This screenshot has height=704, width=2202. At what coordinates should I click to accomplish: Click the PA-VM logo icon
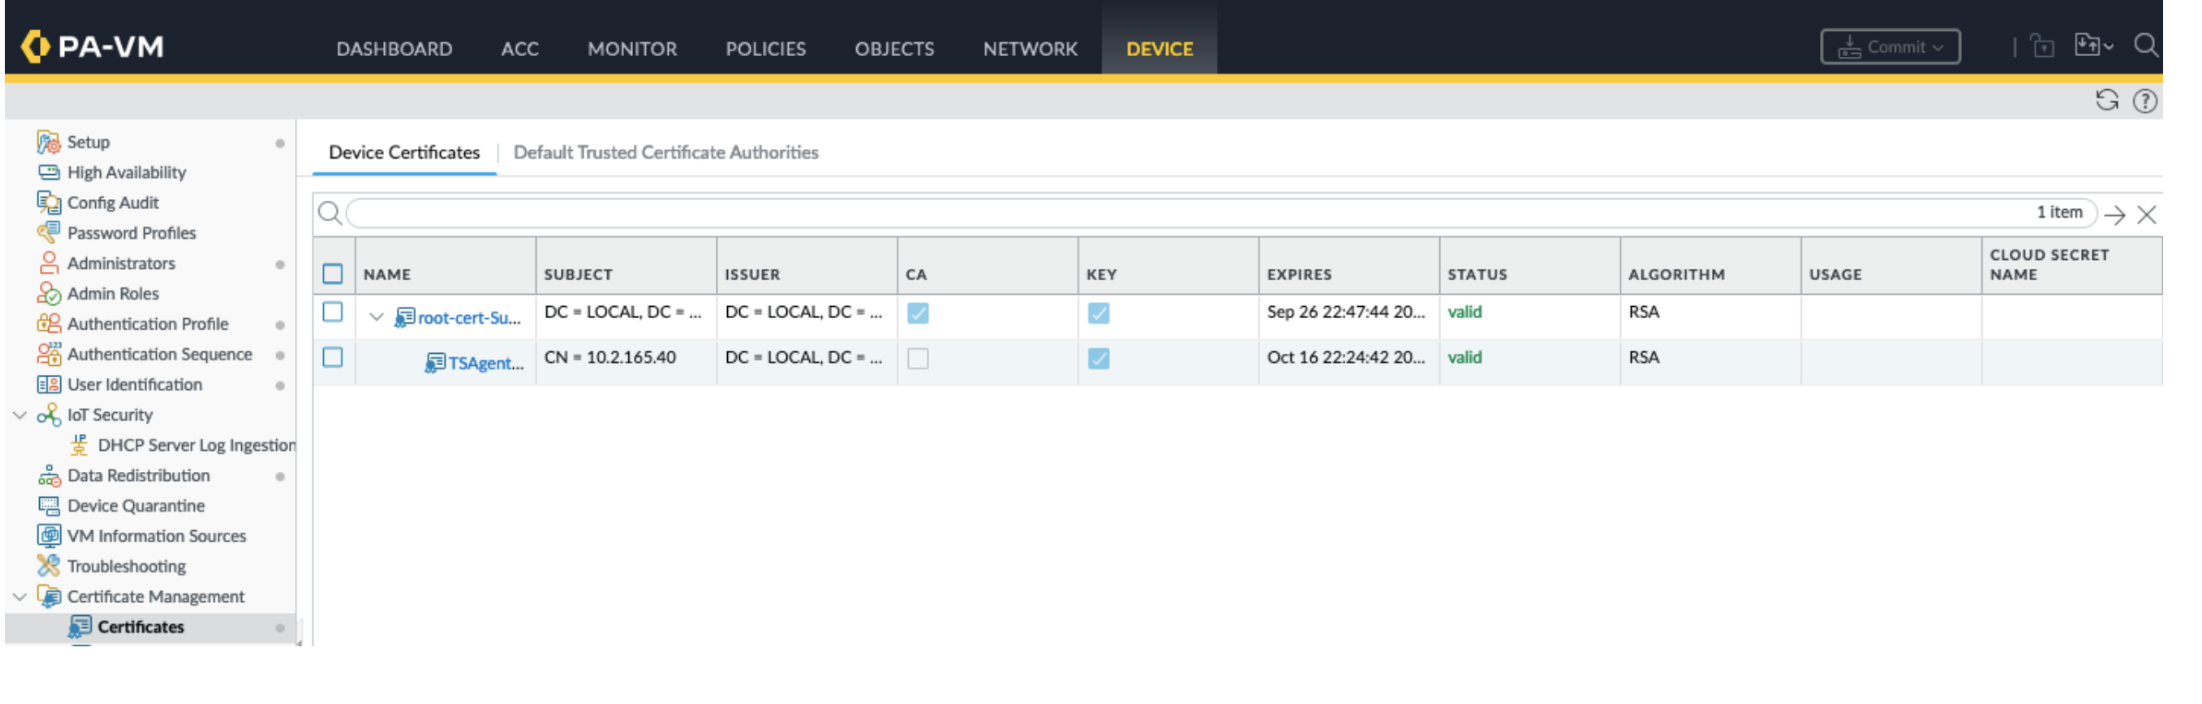(x=35, y=46)
